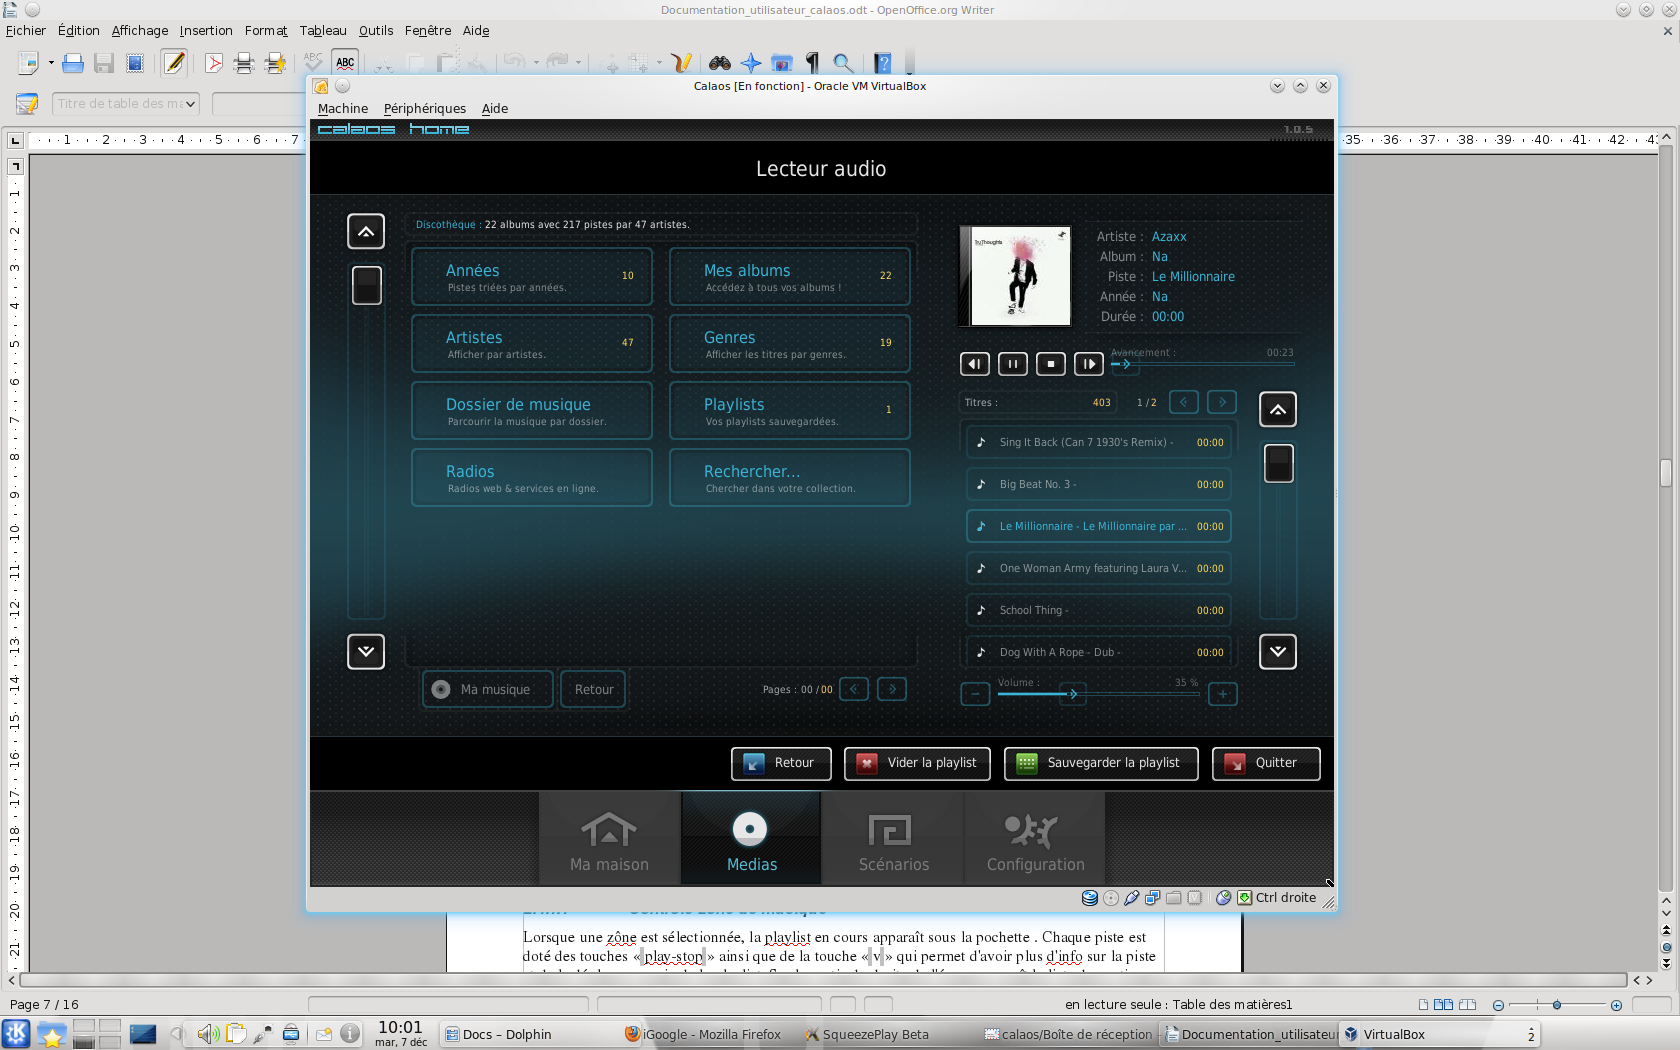Click the library list scrollbar handle
This screenshot has height=1050, width=1680.
click(x=367, y=285)
